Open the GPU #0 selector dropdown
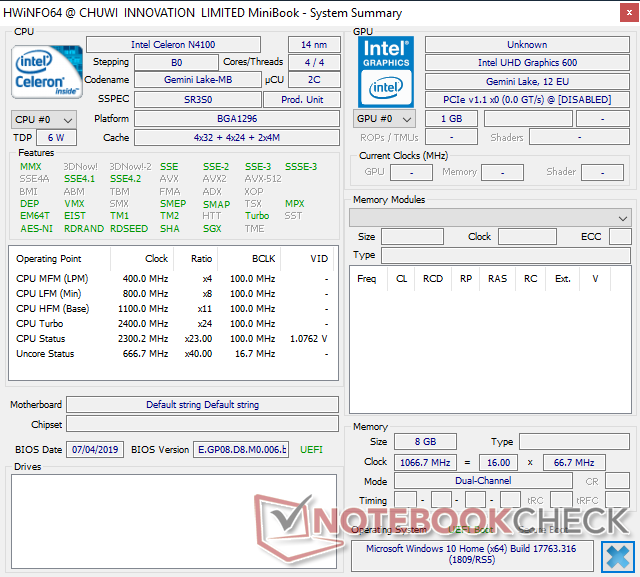The height and width of the screenshot is (577, 640). [384, 119]
